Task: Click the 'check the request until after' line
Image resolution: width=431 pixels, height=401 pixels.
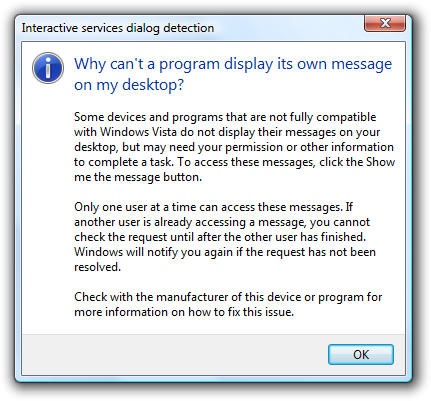Action: pos(220,237)
